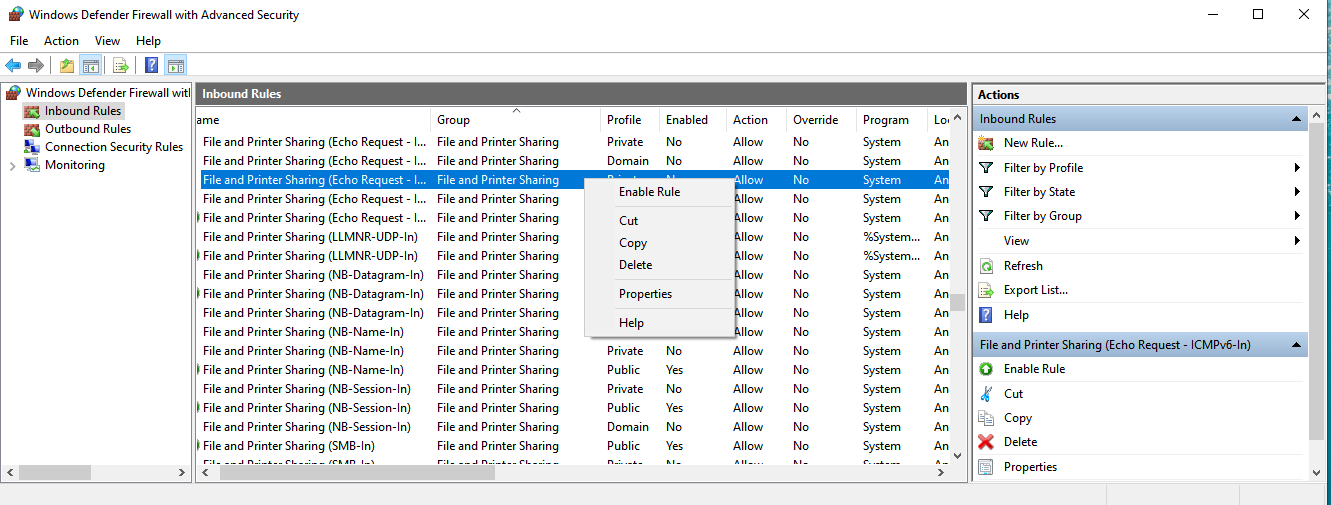Click New Rule... link in Actions pane

coord(1033,143)
